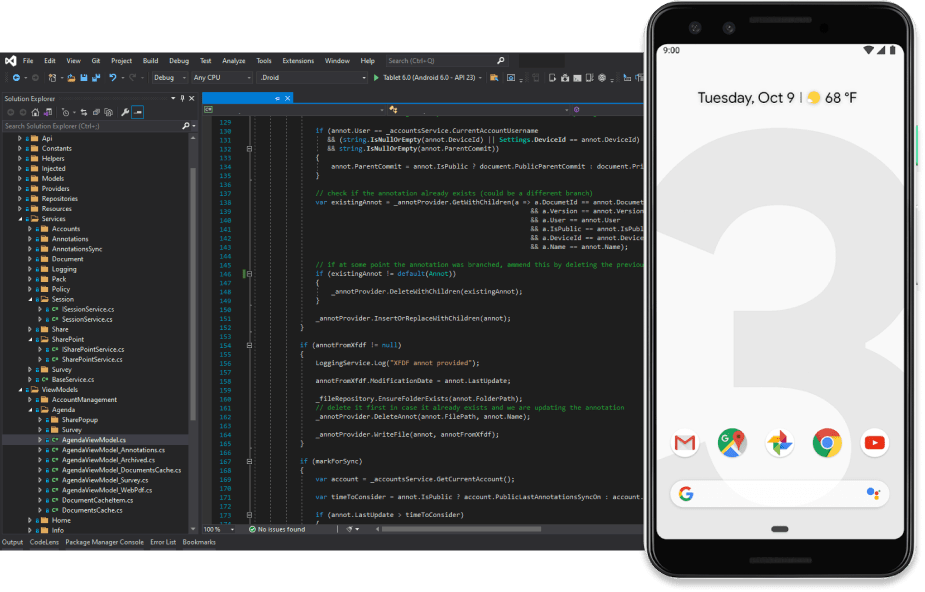925x592 pixels.
Task: Click Solution Explorer properties wrench icon
Action: point(125,112)
